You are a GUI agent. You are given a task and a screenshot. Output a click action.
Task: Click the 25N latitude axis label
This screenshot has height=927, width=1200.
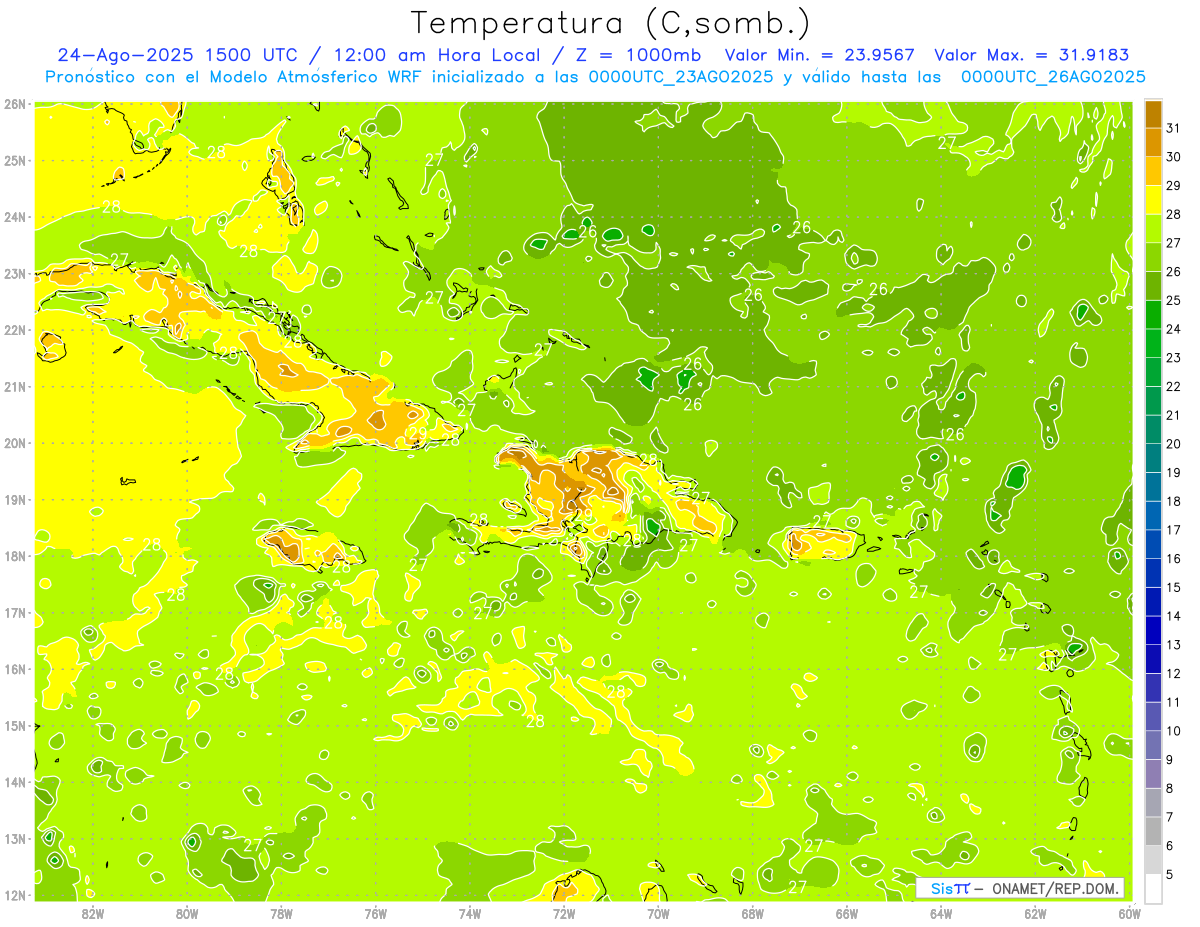(14, 160)
